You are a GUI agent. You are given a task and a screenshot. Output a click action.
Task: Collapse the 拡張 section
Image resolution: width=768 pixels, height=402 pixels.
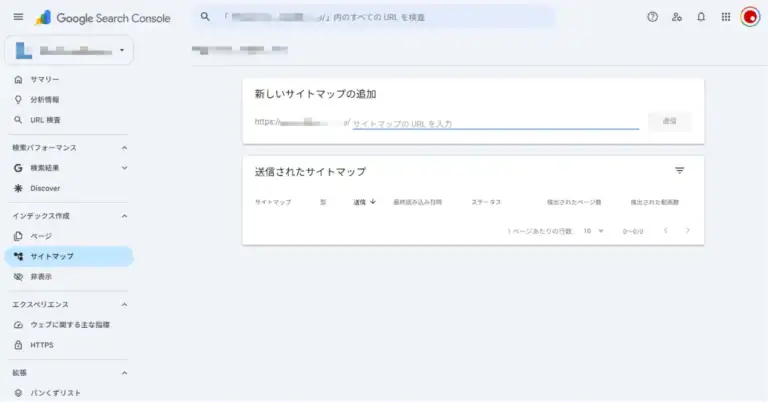pos(124,373)
